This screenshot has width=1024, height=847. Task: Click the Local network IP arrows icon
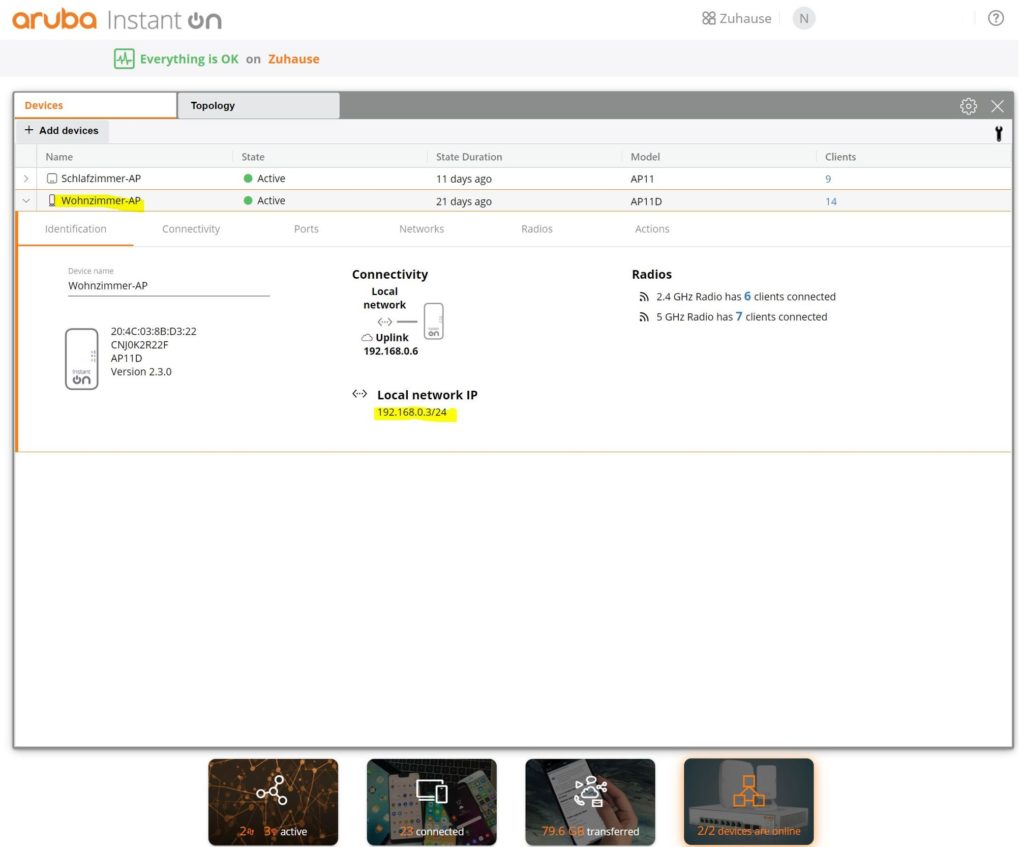[359, 394]
